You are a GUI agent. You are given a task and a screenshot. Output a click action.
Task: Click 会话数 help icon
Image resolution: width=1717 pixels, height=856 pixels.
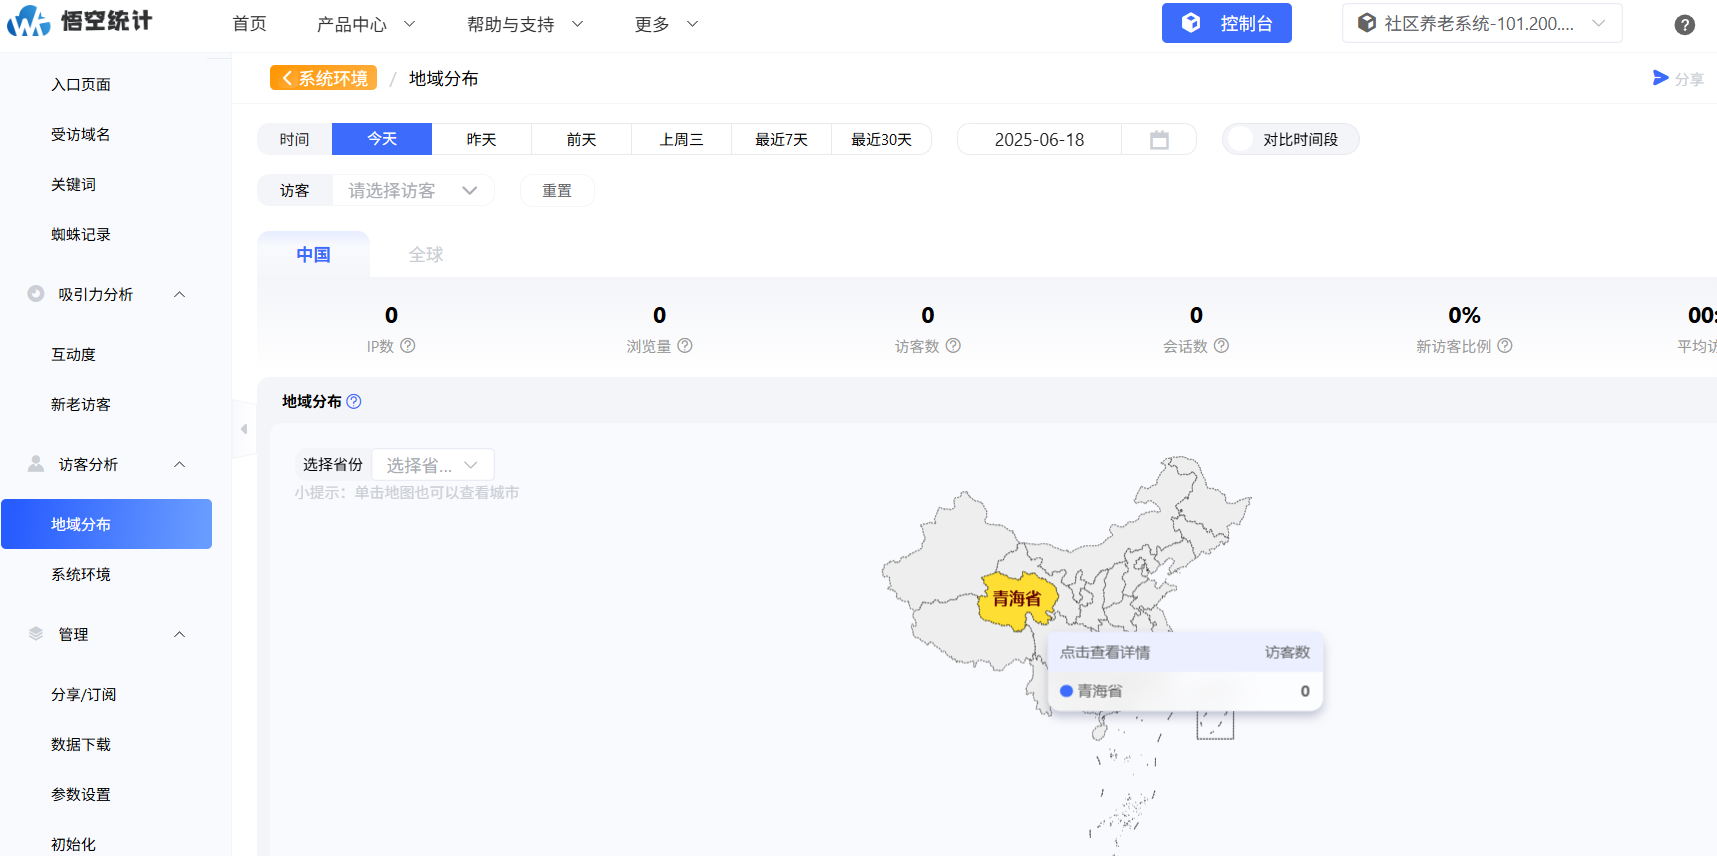[x=1221, y=345]
